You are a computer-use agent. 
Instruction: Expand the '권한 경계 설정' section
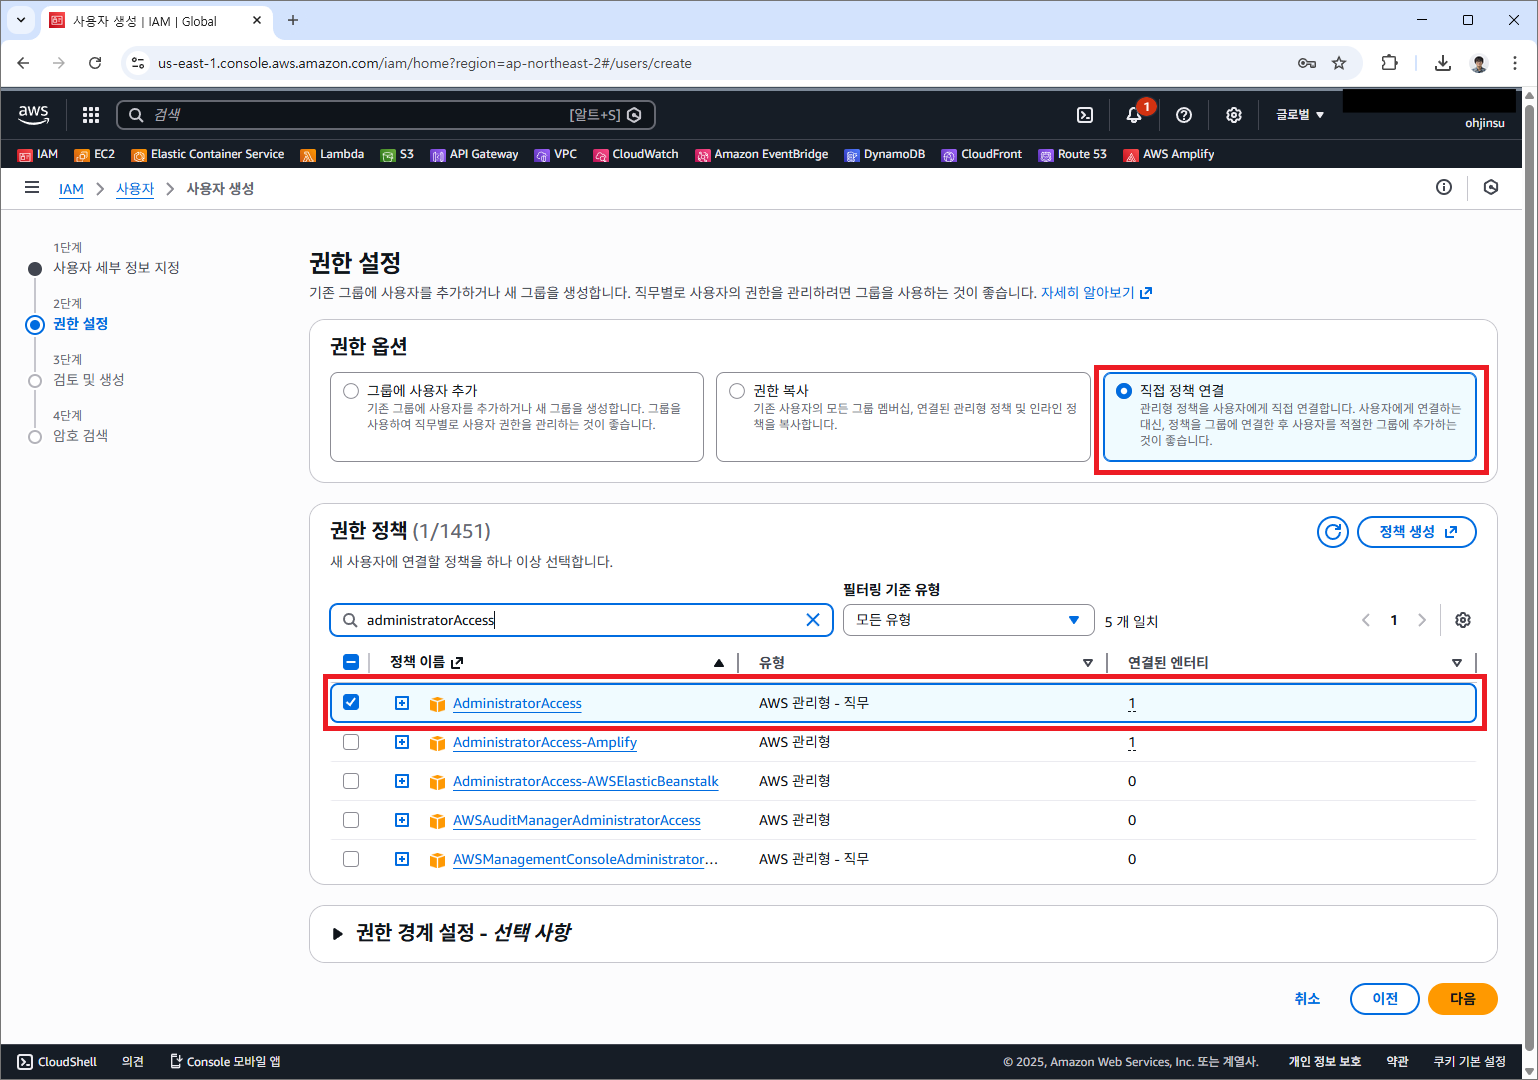click(x=338, y=933)
